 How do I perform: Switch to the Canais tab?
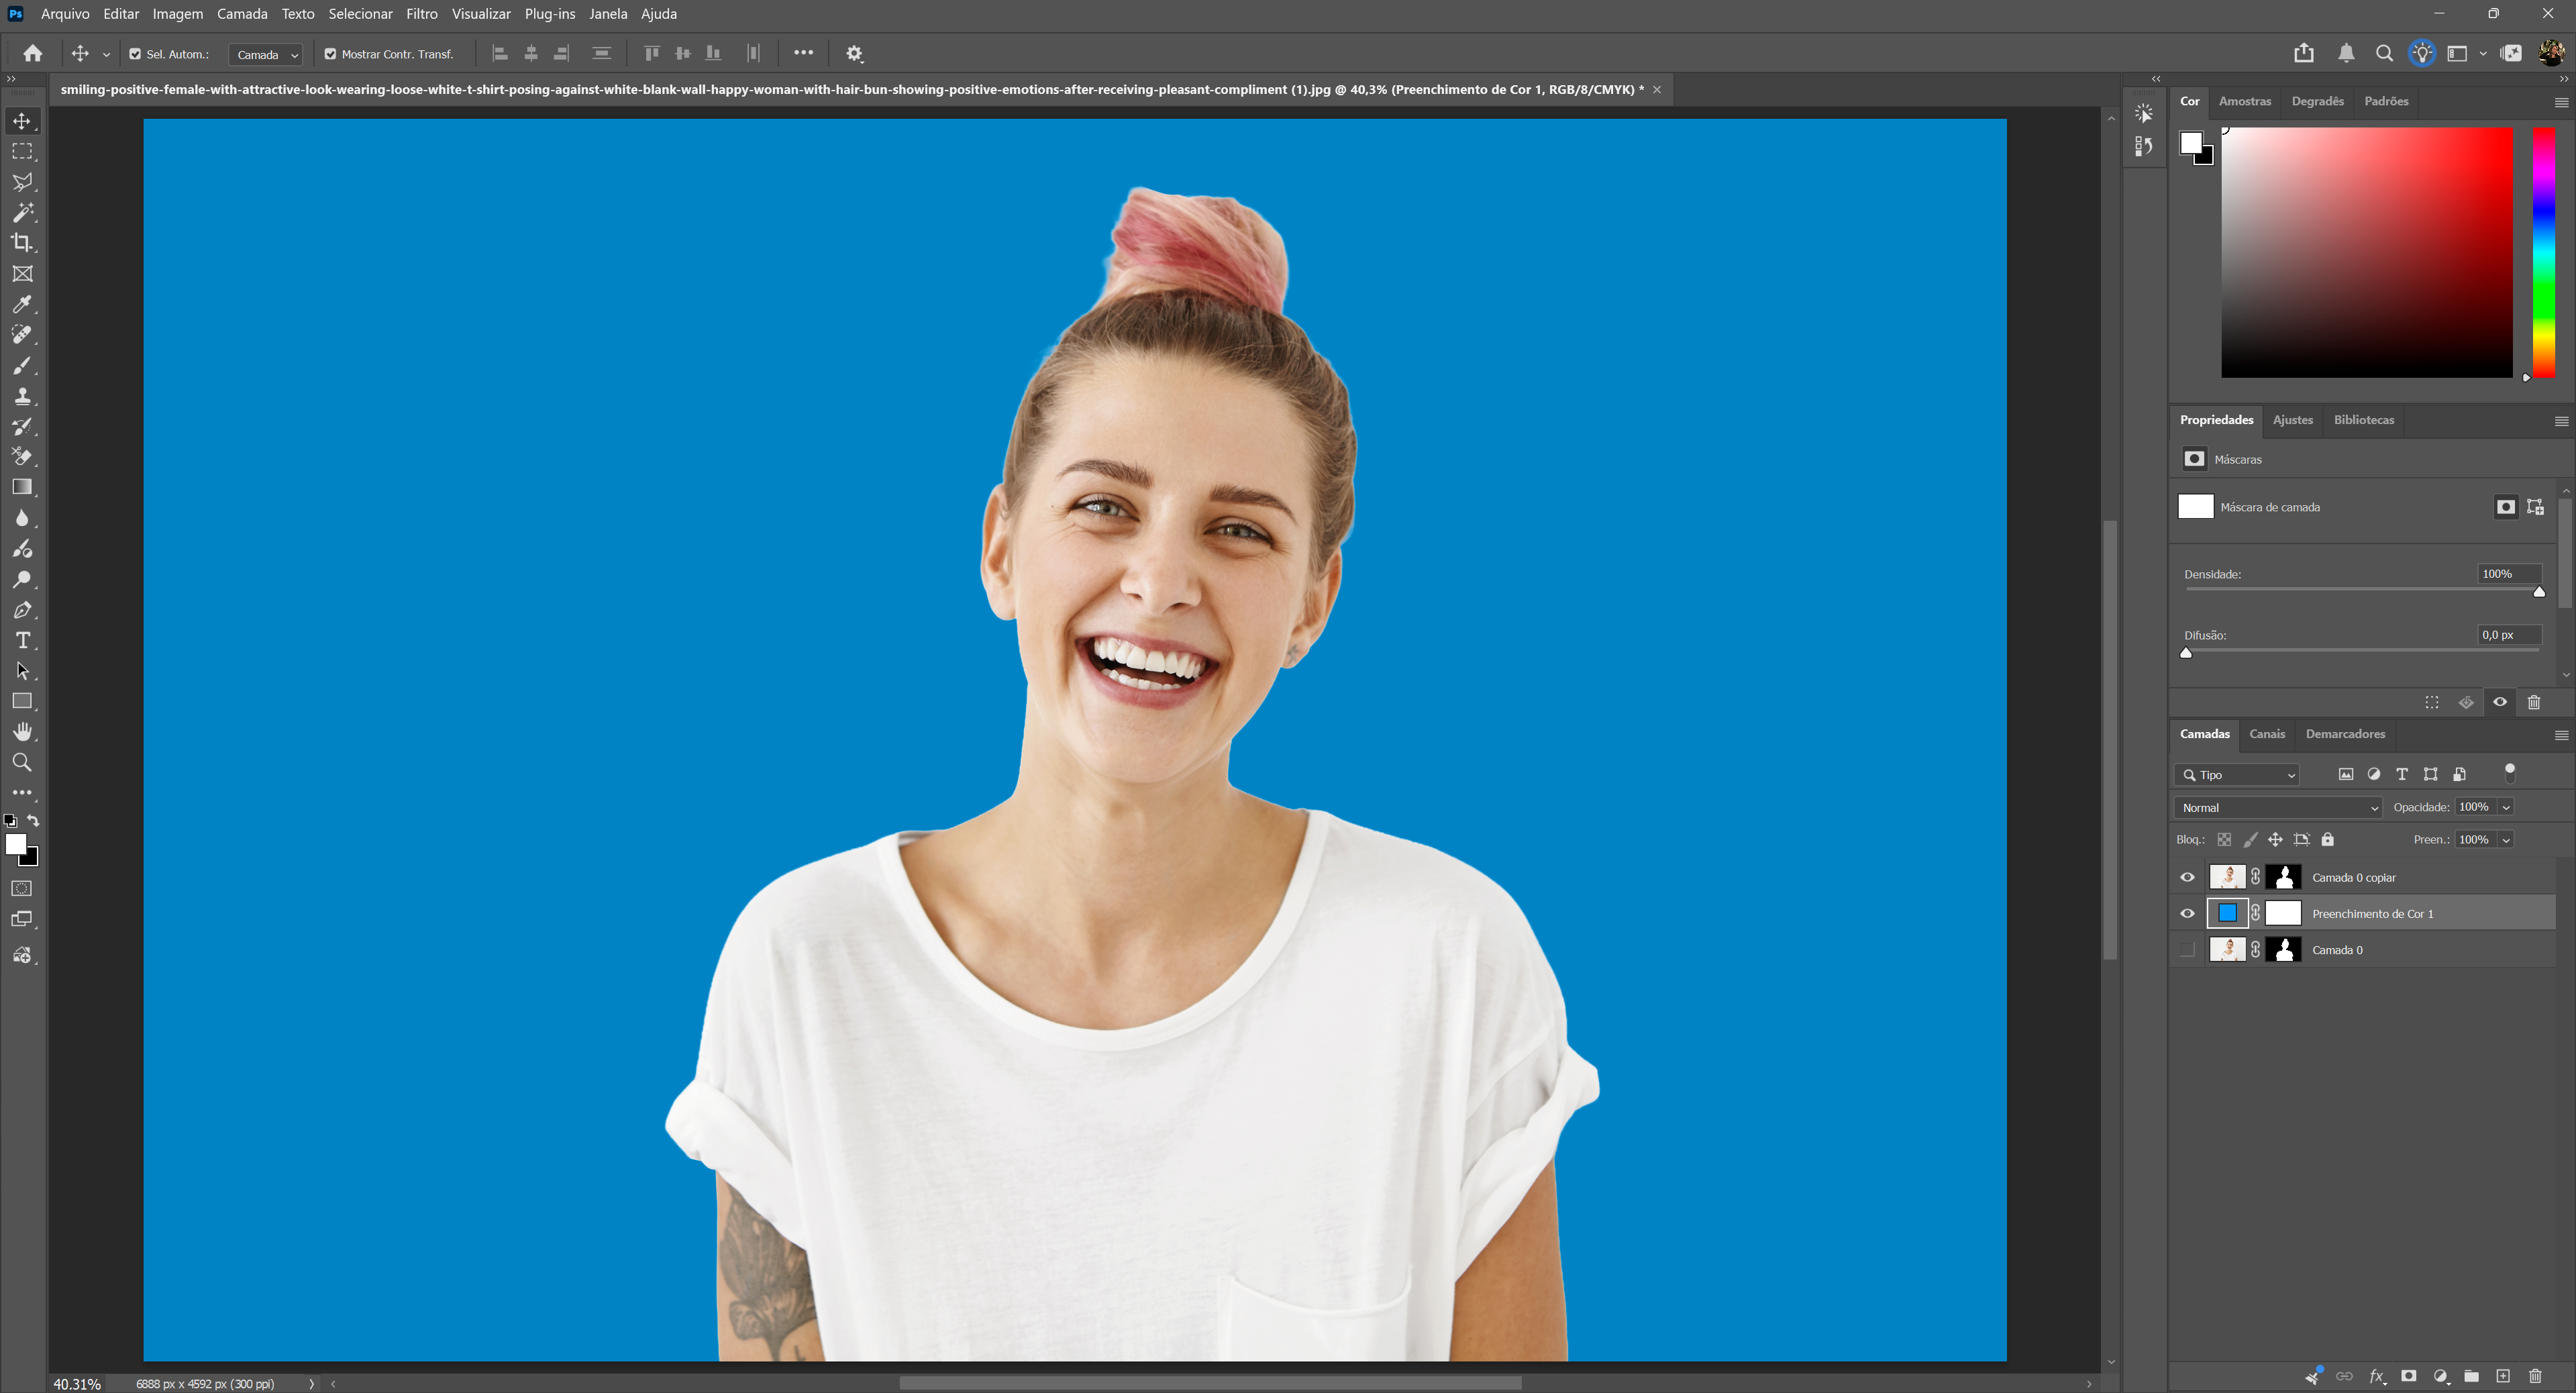tap(2267, 734)
